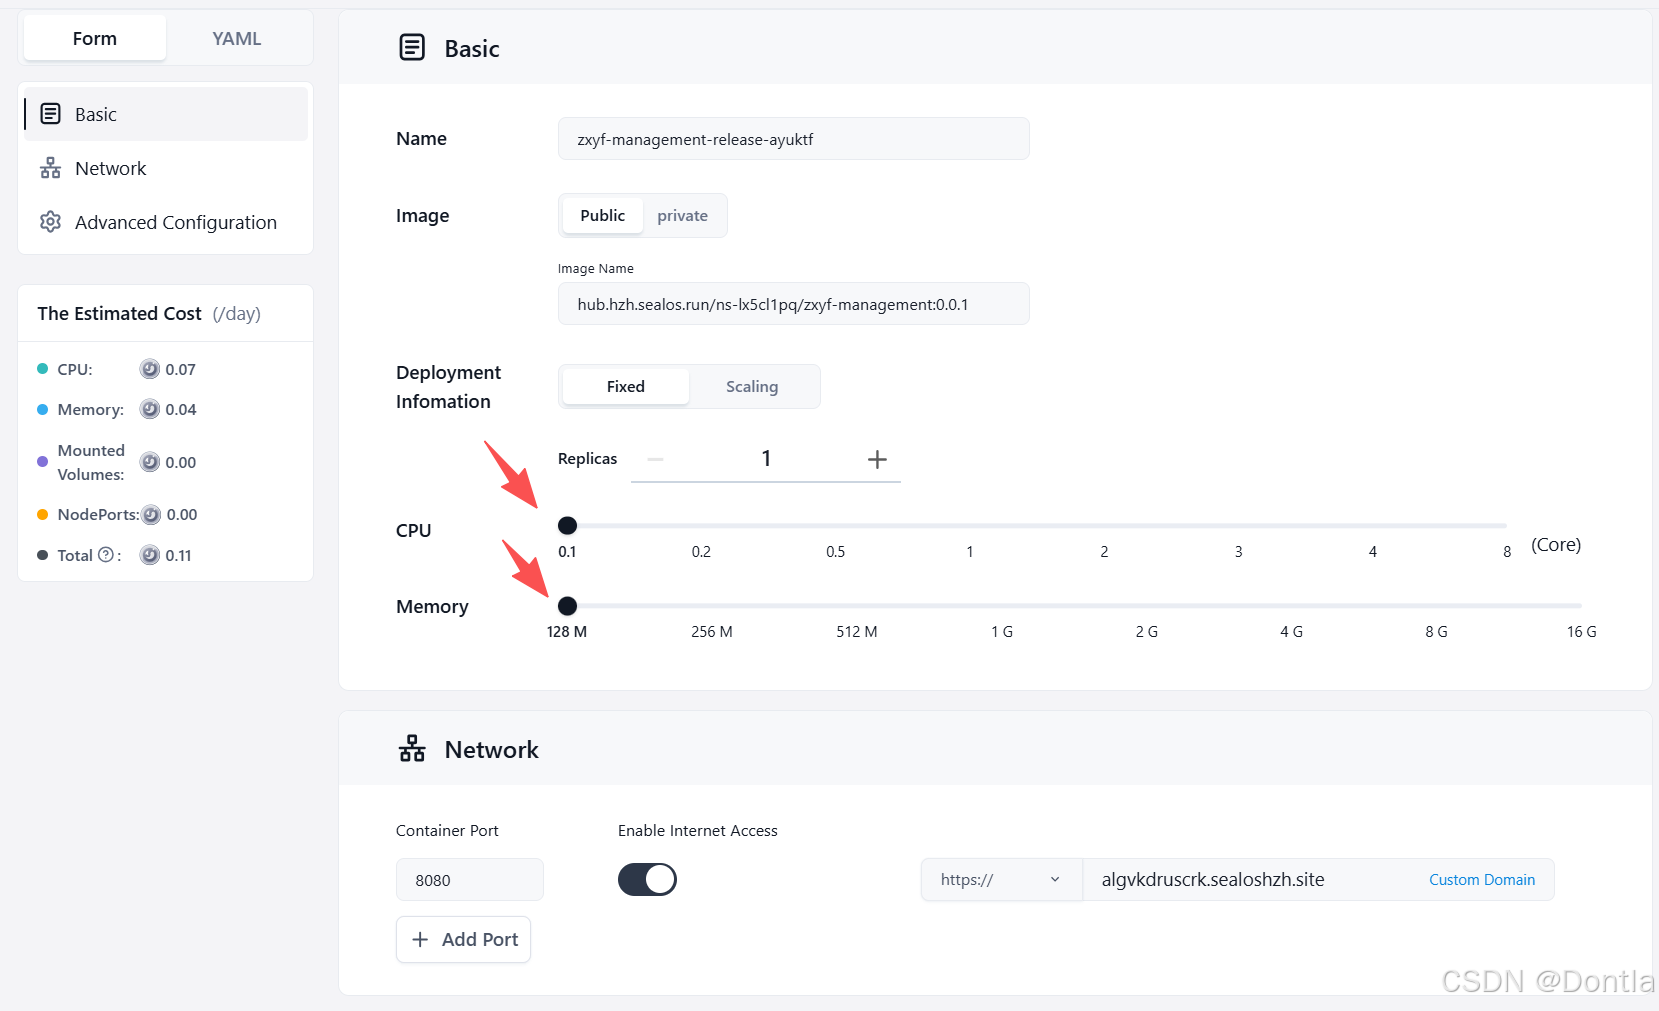Image resolution: width=1659 pixels, height=1011 pixels.
Task: Click the help icon next to Total
Action: [x=105, y=554]
